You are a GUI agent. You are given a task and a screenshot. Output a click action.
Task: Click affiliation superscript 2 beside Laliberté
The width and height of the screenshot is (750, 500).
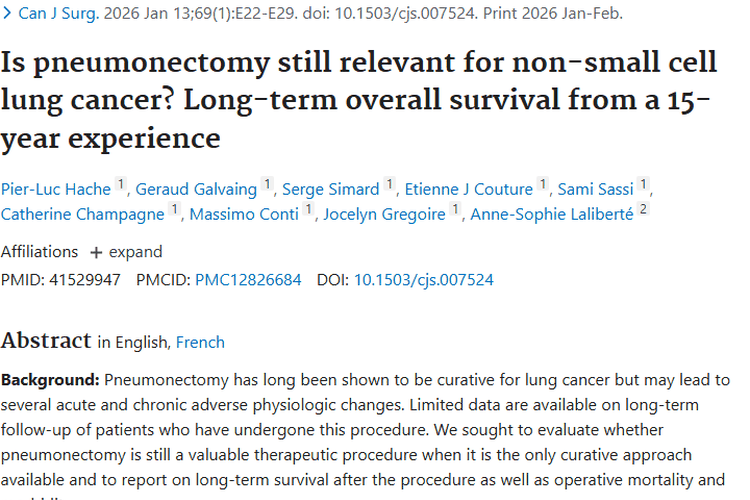pos(643,210)
